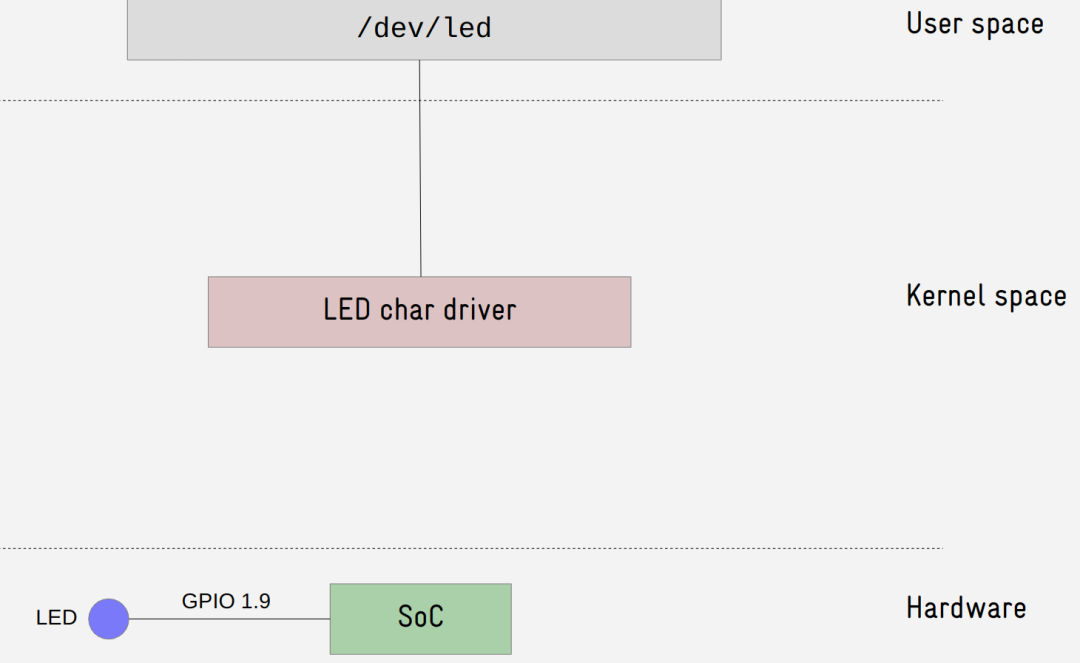Viewport: 1080px width, 663px height.
Task: Select the Hardware layer label
Action: 965,607
